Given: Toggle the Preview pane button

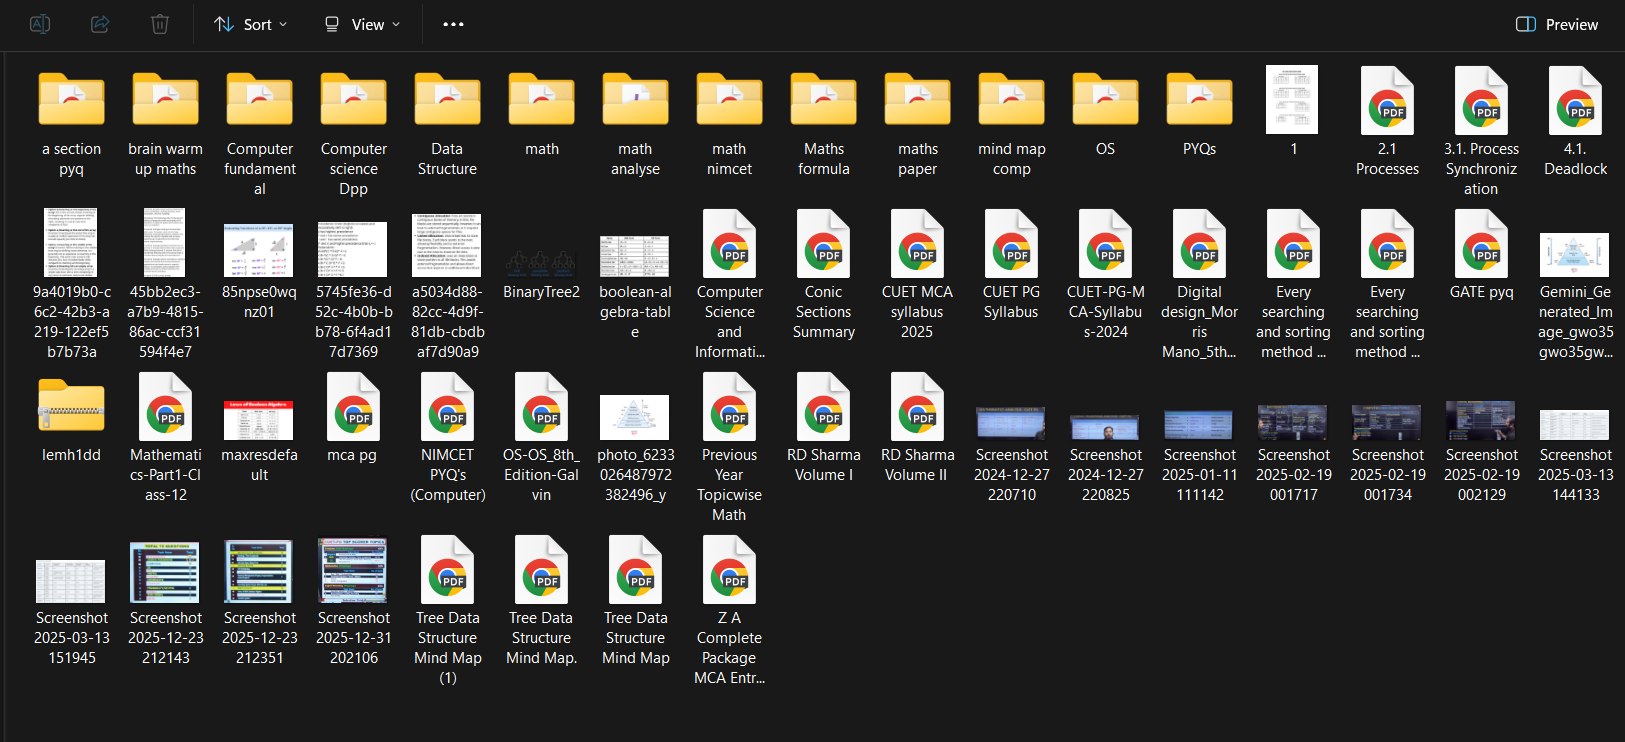Looking at the screenshot, I should pos(1557,24).
